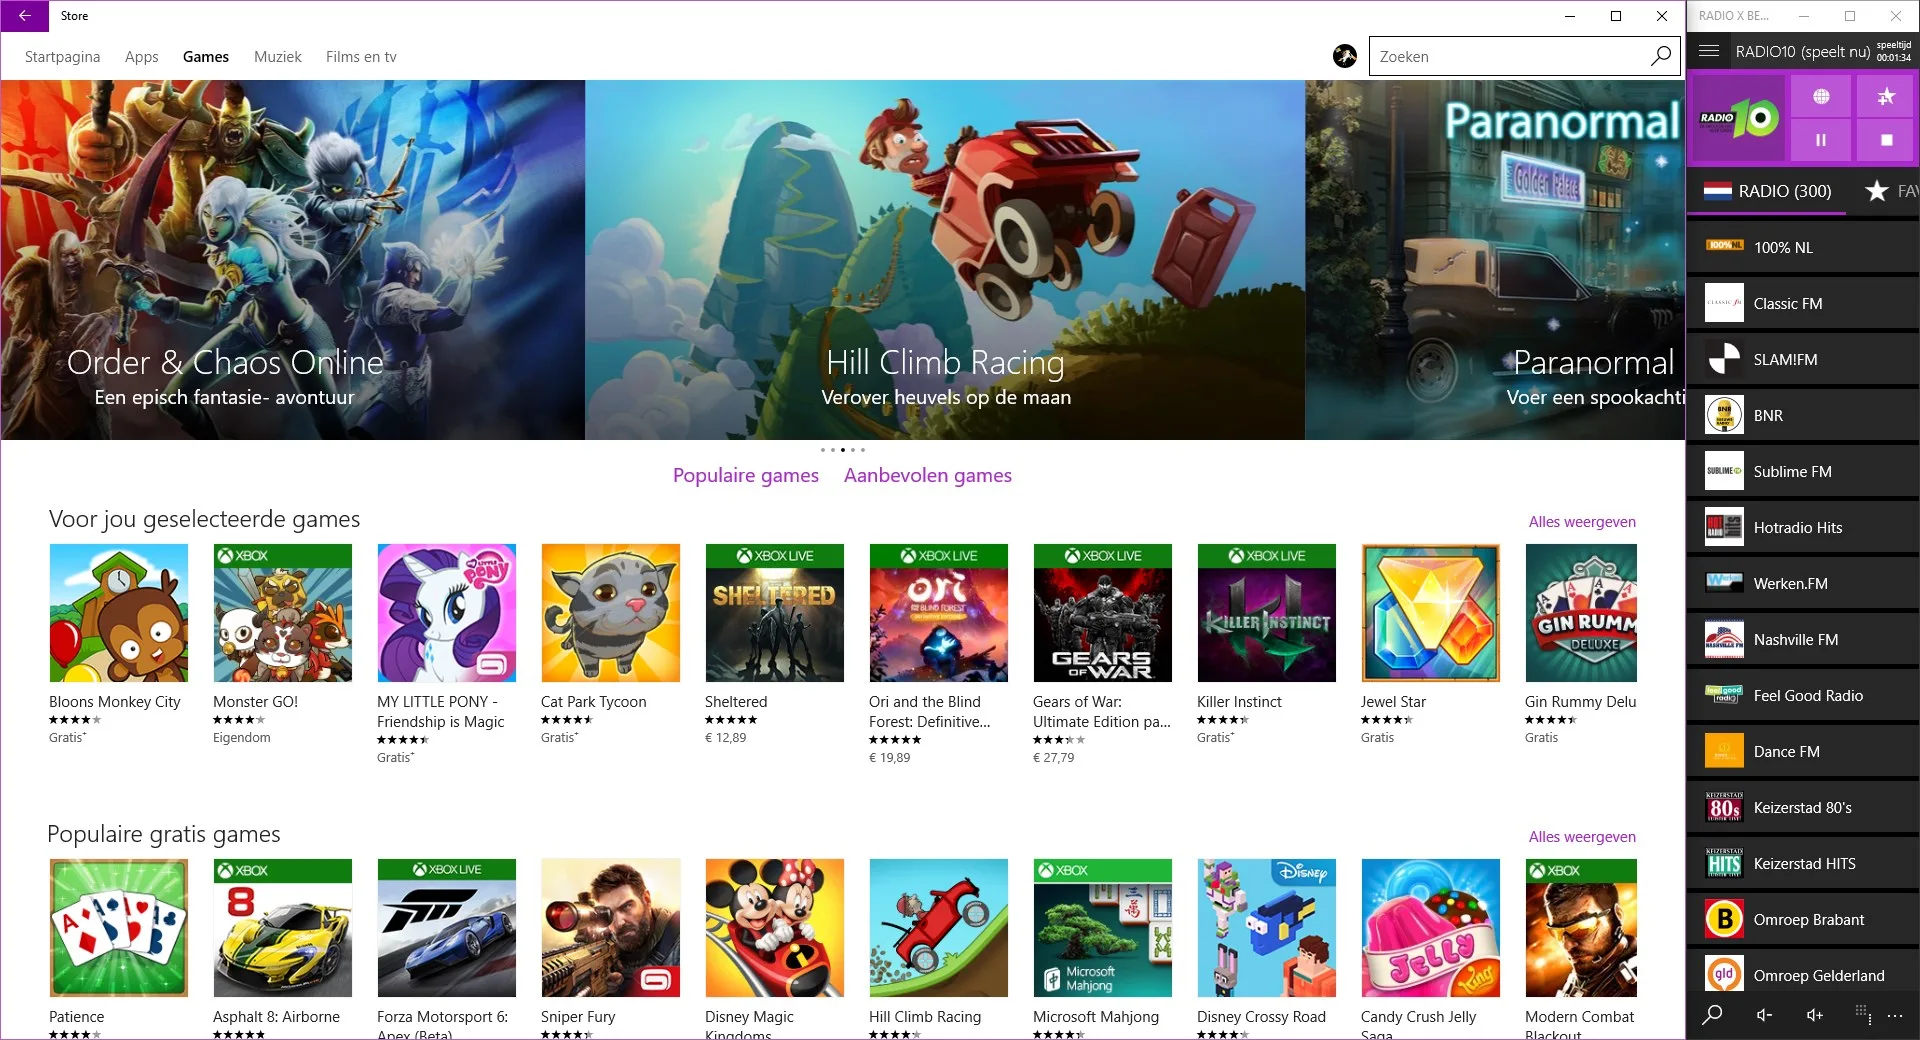Pause the RADIO10 stream
Screen dimensions: 1920x1040
[1821, 140]
